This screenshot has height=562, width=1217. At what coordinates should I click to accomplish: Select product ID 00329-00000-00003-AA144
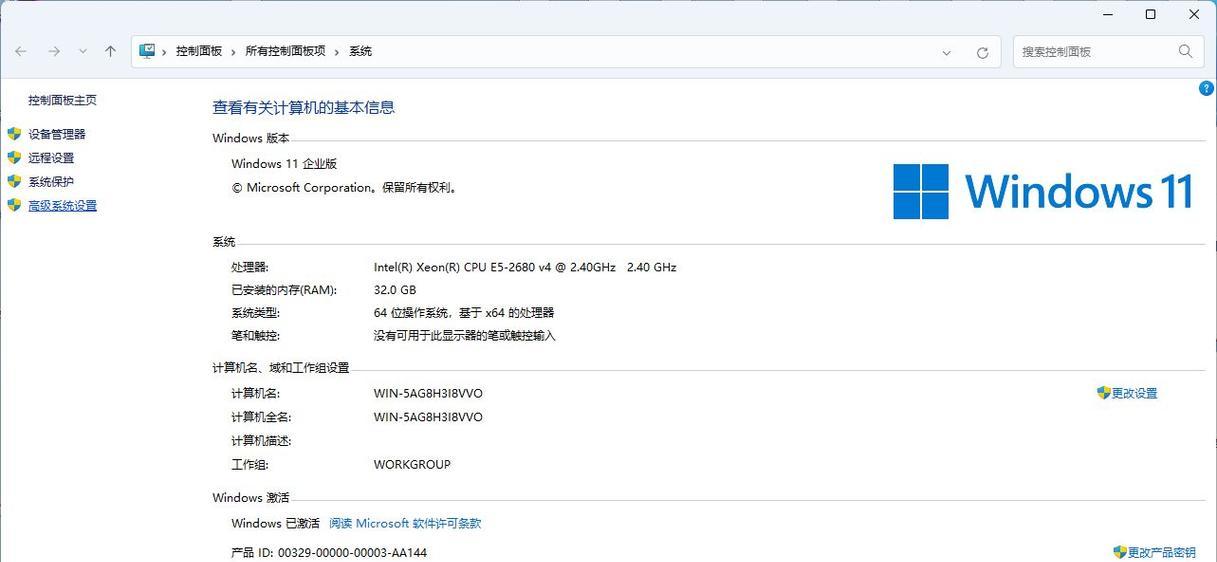352,552
